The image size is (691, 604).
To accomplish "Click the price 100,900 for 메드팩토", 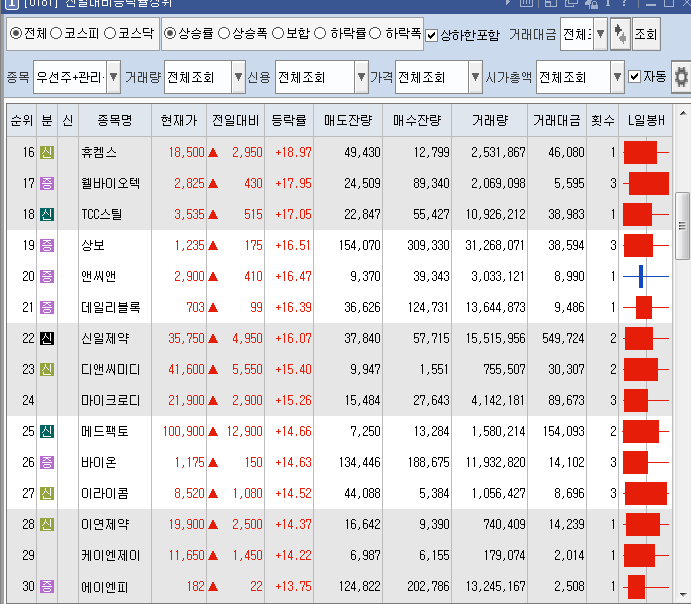I will coord(184,431).
